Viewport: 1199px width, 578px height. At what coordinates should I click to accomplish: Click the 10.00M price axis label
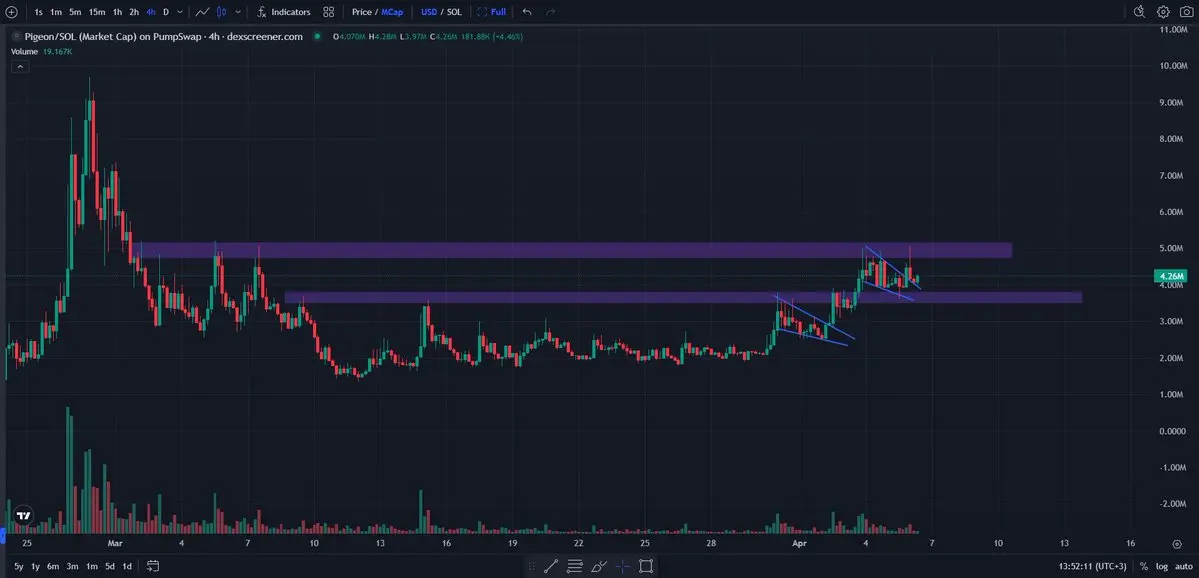click(x=1171, y=66)
